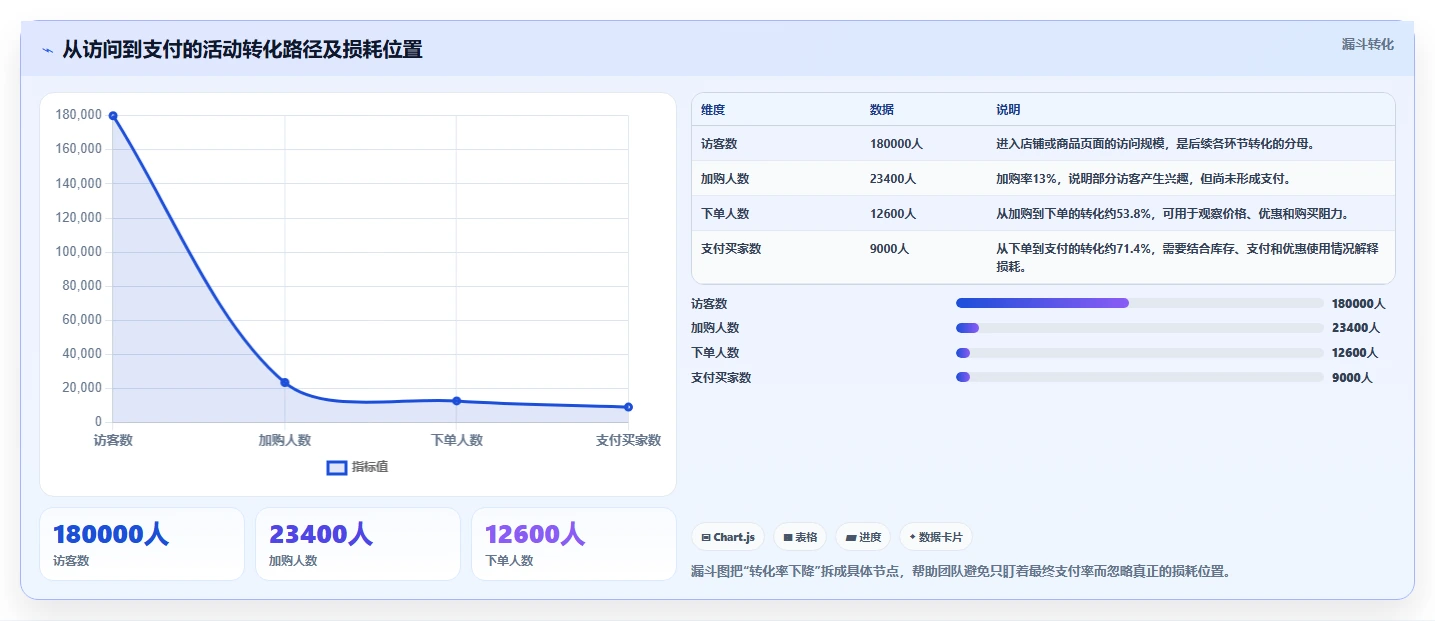Viewport: 1435px width, 621px height.
Task: Click the 180,000 y-axis label
Action: [x=79, y=115]
